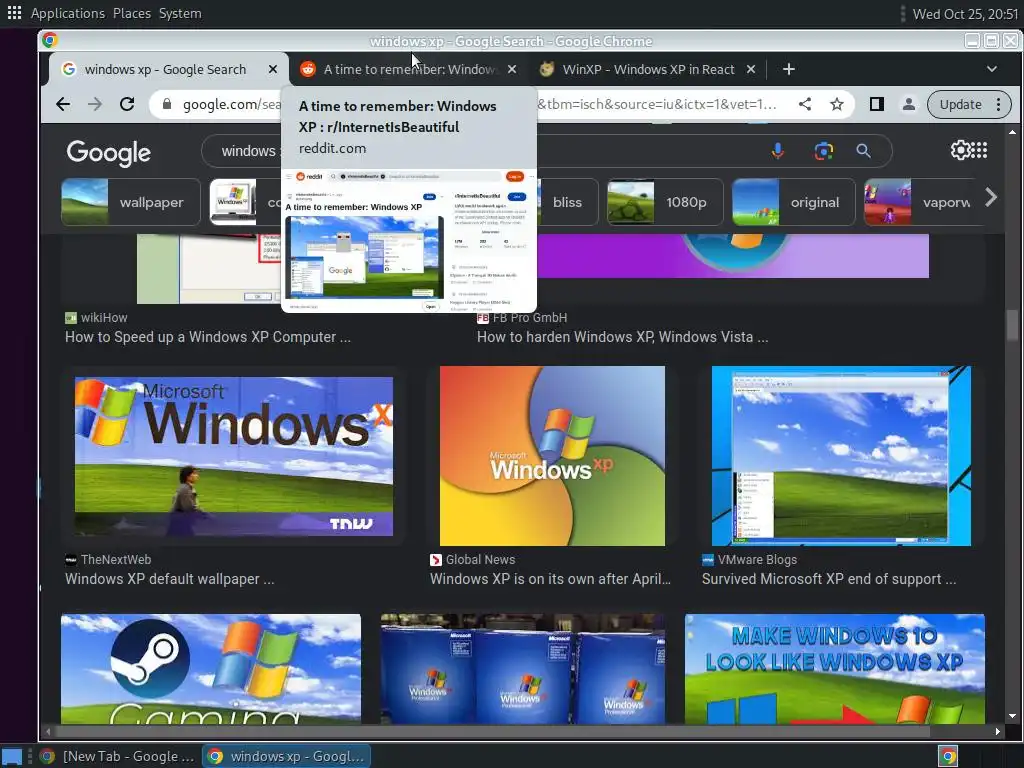This screenshot has height=768, width=1024.
Task: Switch to New Tab - Google taskbar window
Action: pyautogui.click(x=117, y=756)
